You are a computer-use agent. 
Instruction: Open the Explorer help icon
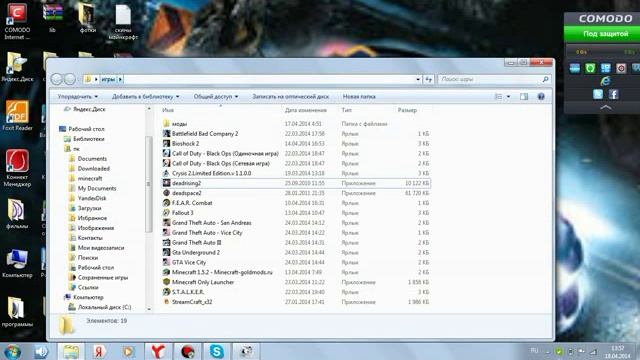pos(541,97)
